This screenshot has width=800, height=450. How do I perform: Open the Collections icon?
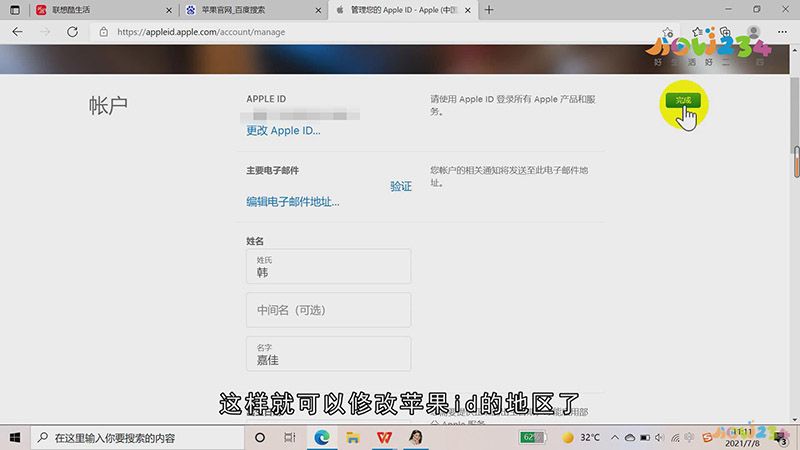[x=725, y=32]
